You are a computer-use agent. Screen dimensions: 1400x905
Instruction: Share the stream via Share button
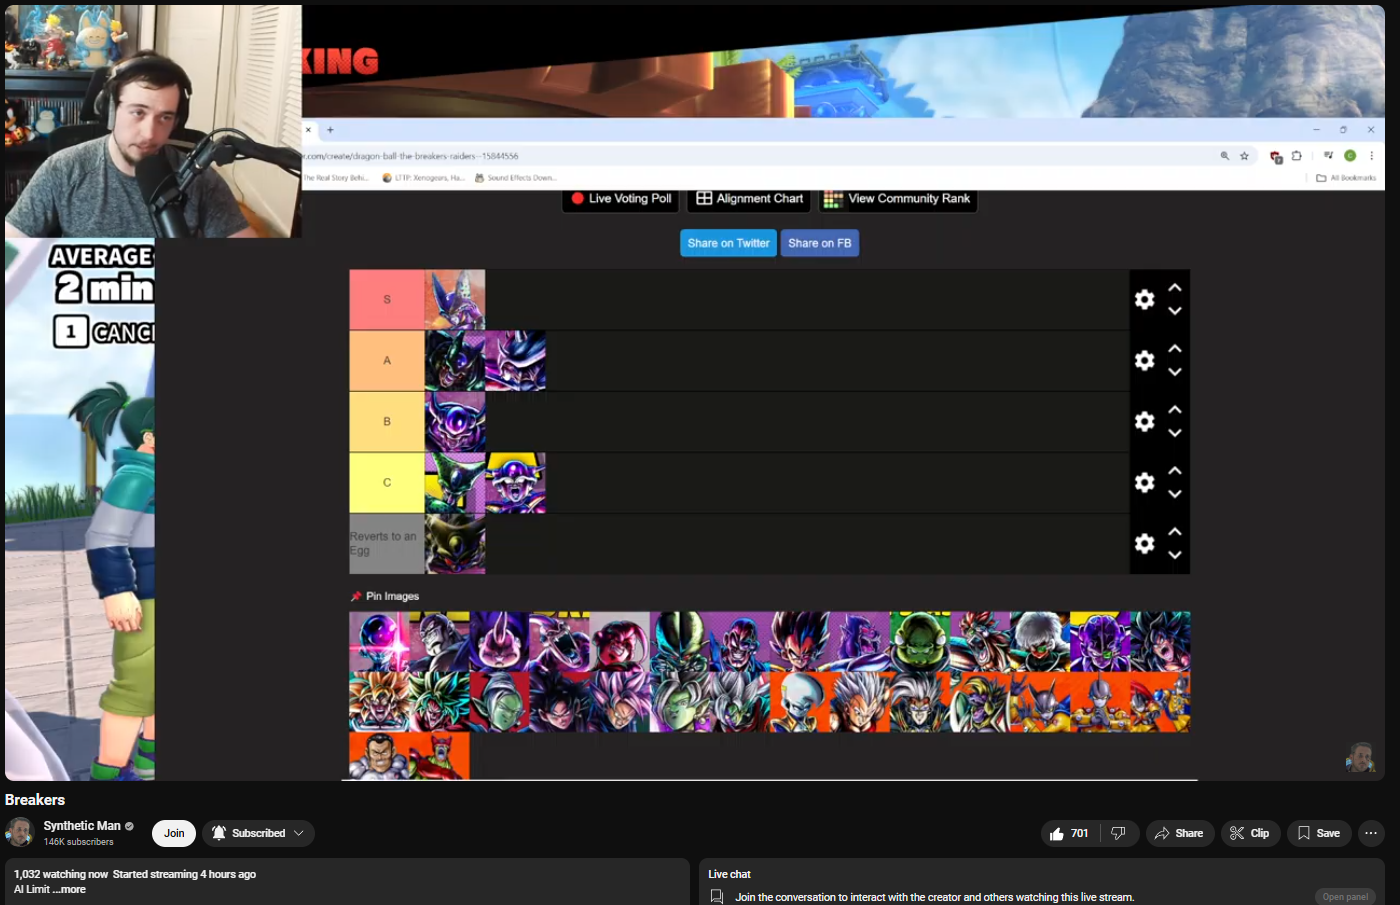click(x=1180, y=833)
